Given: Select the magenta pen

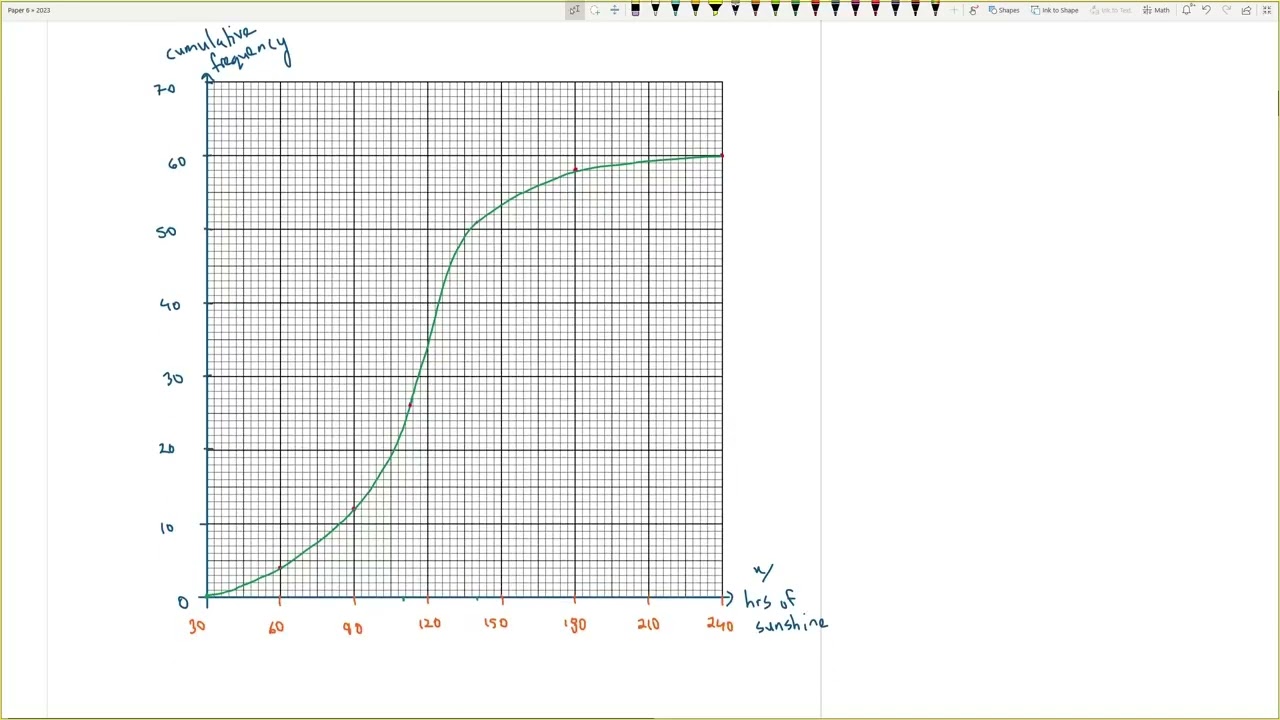Looking at the screenshot, I should [855, 8].
